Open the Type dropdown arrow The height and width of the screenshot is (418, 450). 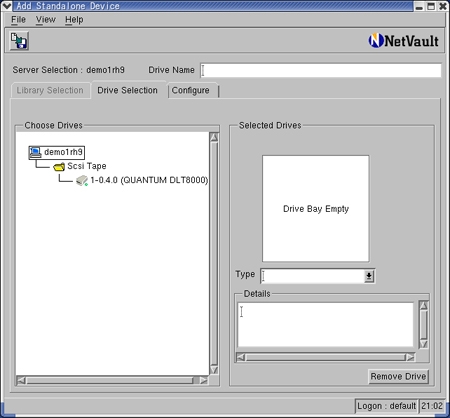coord(369,276)
